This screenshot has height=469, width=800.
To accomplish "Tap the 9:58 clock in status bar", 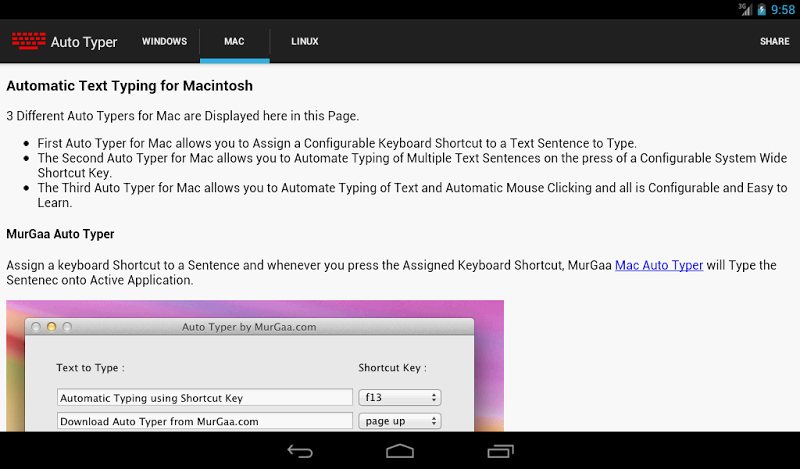I will (x=783, y=10).
